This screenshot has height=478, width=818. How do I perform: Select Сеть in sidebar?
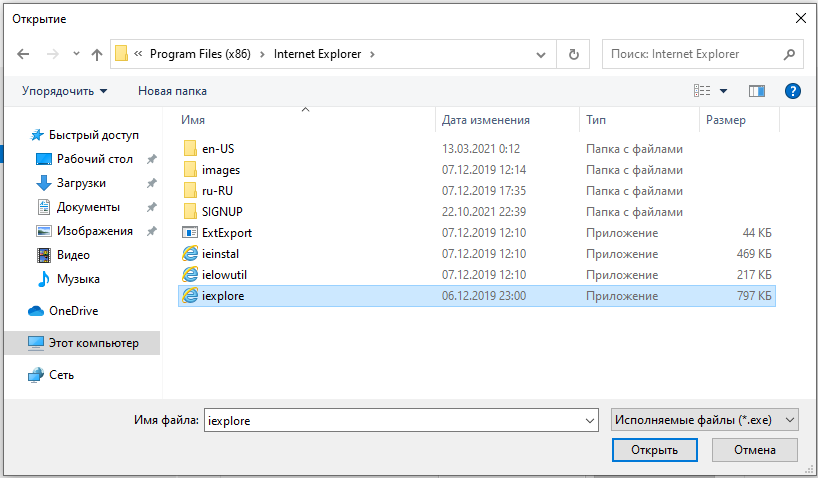click(x=61, y=375)
